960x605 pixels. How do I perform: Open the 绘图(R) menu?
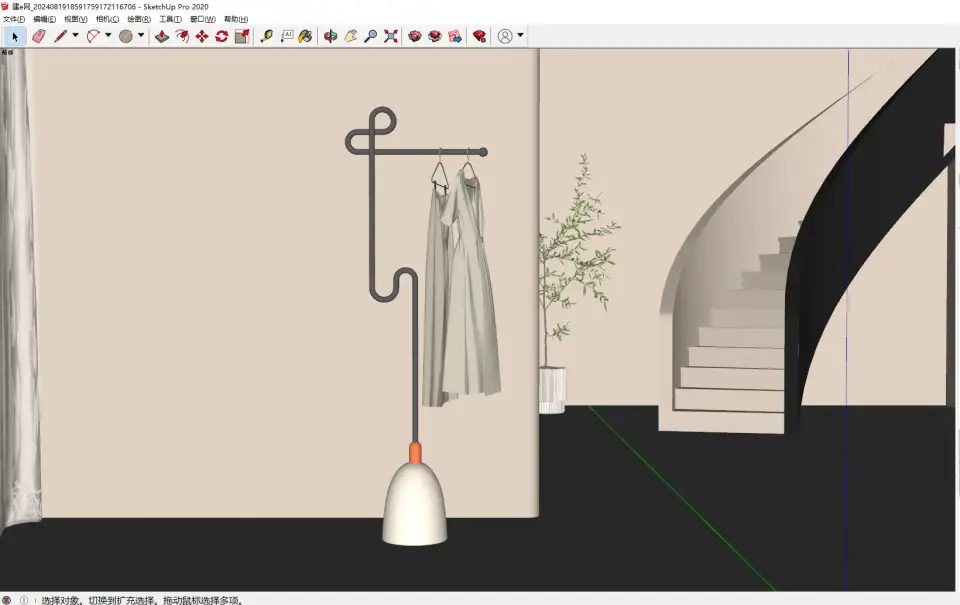(x=139, y=19)
